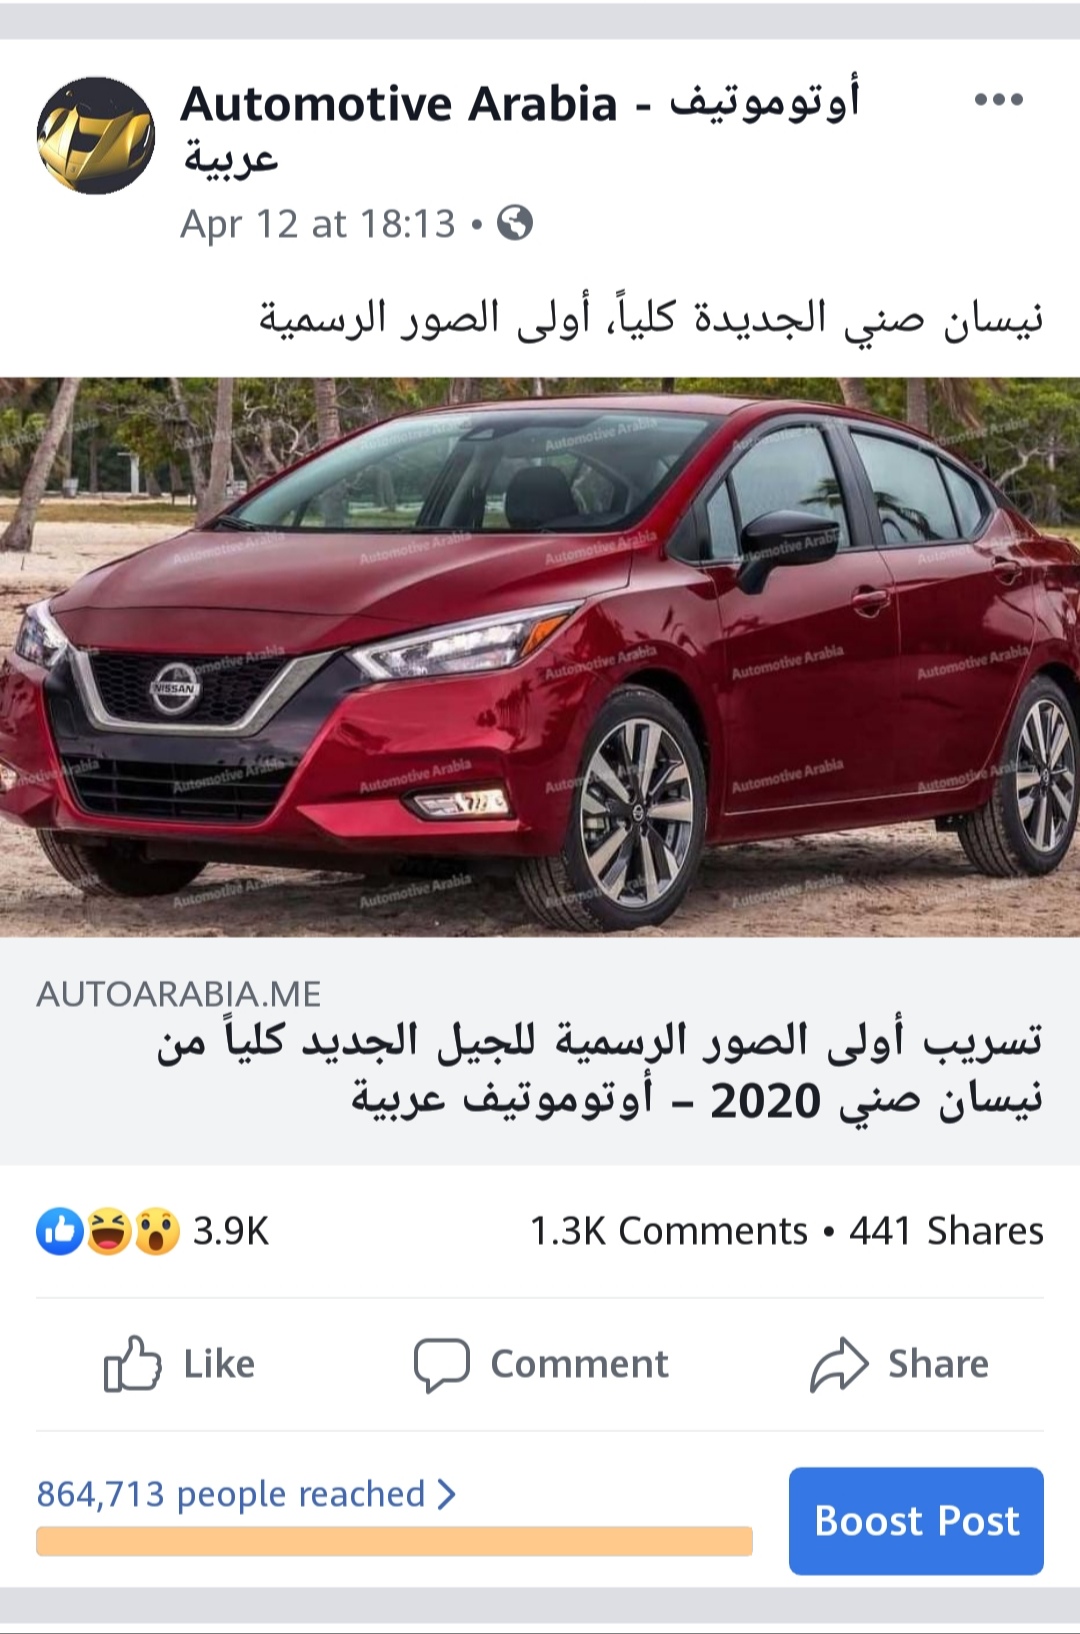
Task: Open the Wow reaction emoji
Action: click(157, 1231)
